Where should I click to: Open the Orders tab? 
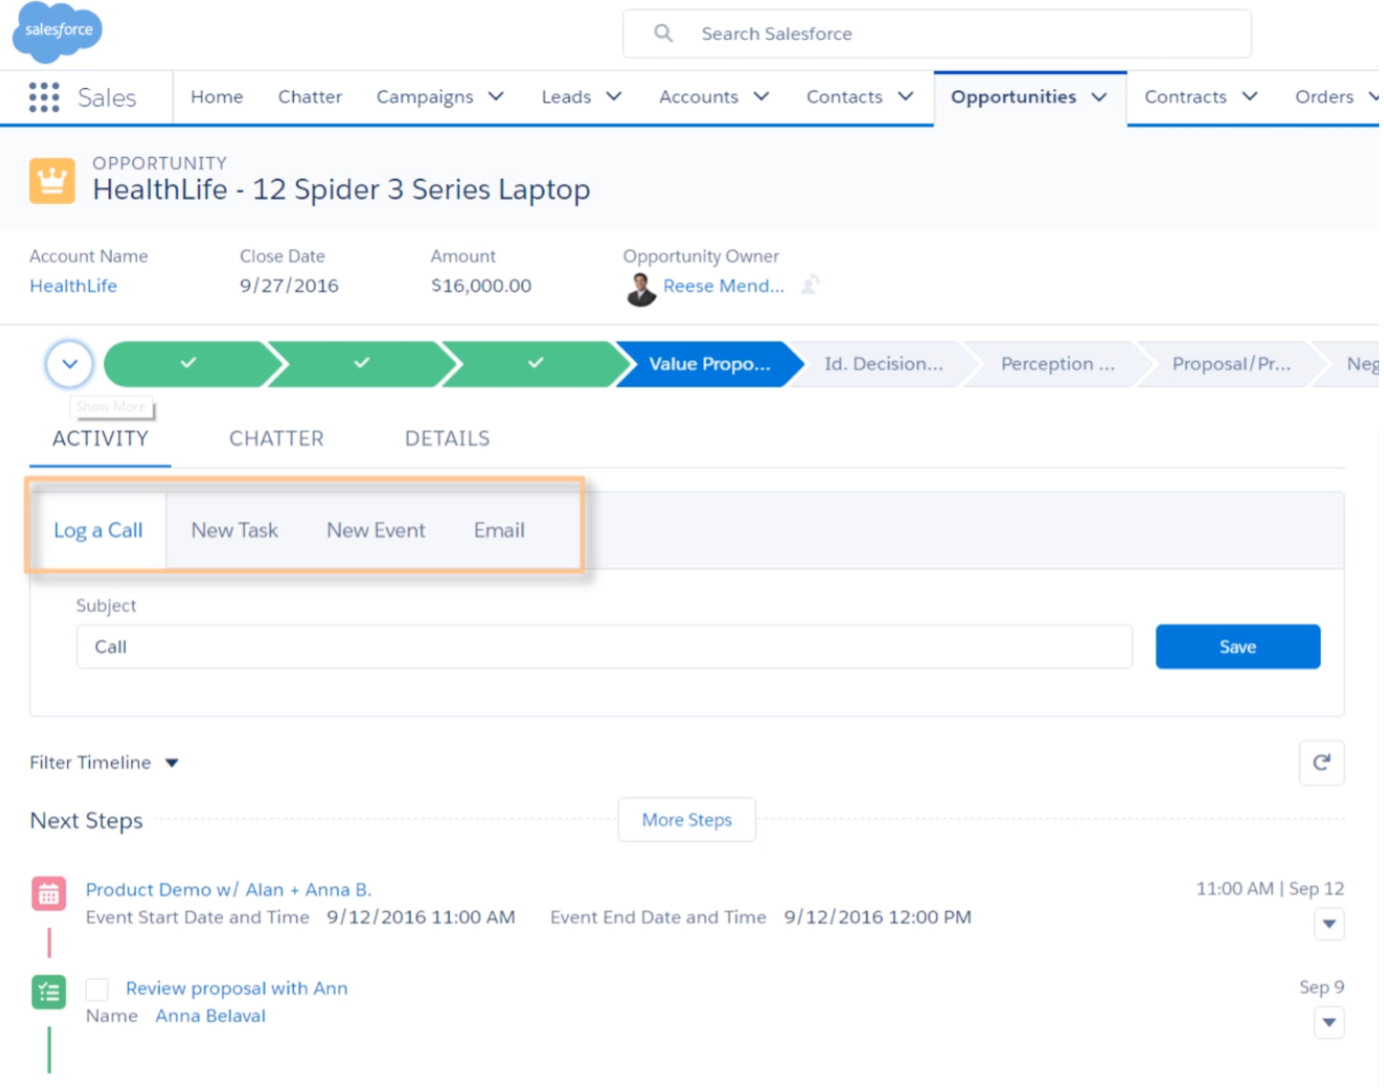point(1324,97)
